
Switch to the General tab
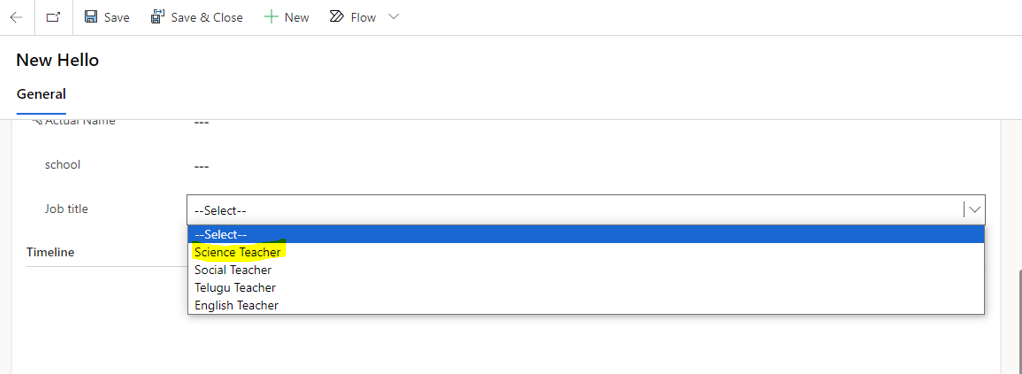[x=41, y=94]
